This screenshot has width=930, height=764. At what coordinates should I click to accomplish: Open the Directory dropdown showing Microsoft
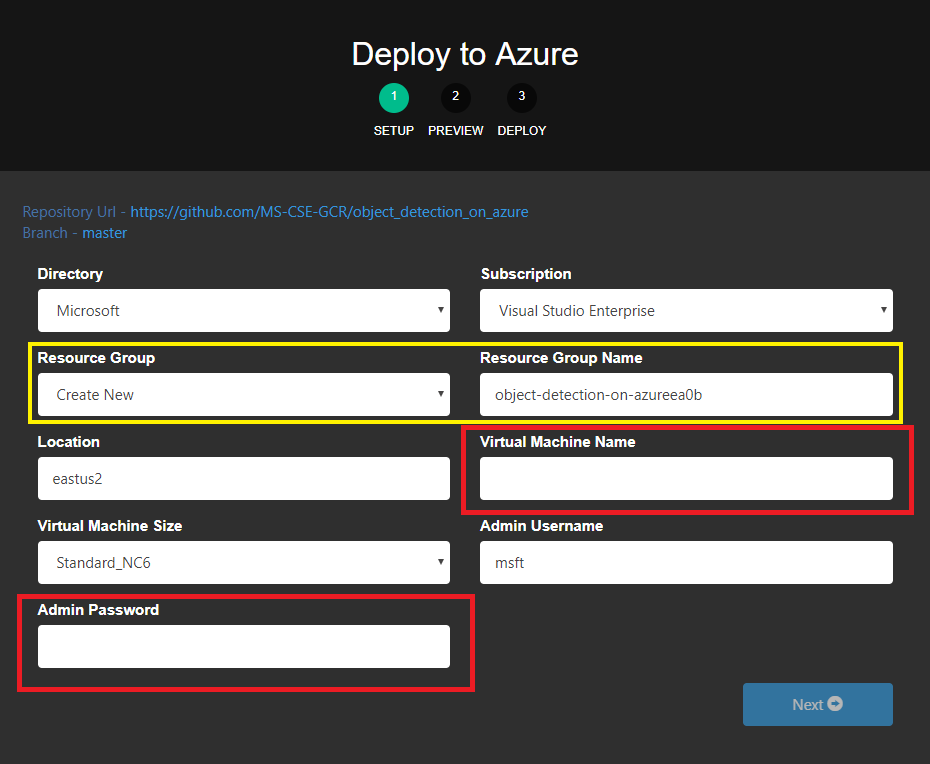pyautogui.click(x=244, y=310)
